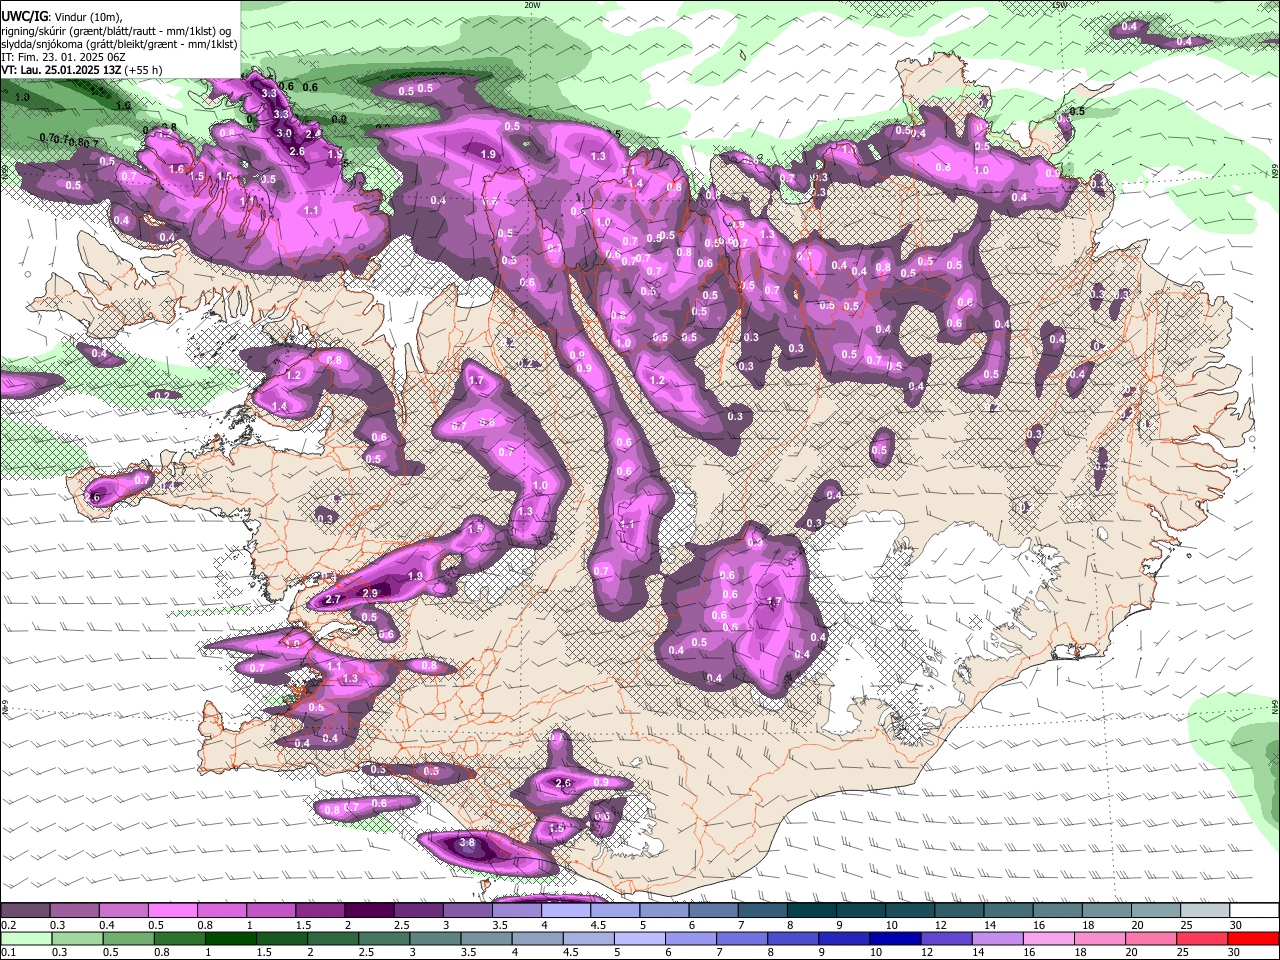1280x960 pixels.
Task: Select the palest green 0.1–0.3 swatch, lower scale
Action: click(x=26, y=938)
